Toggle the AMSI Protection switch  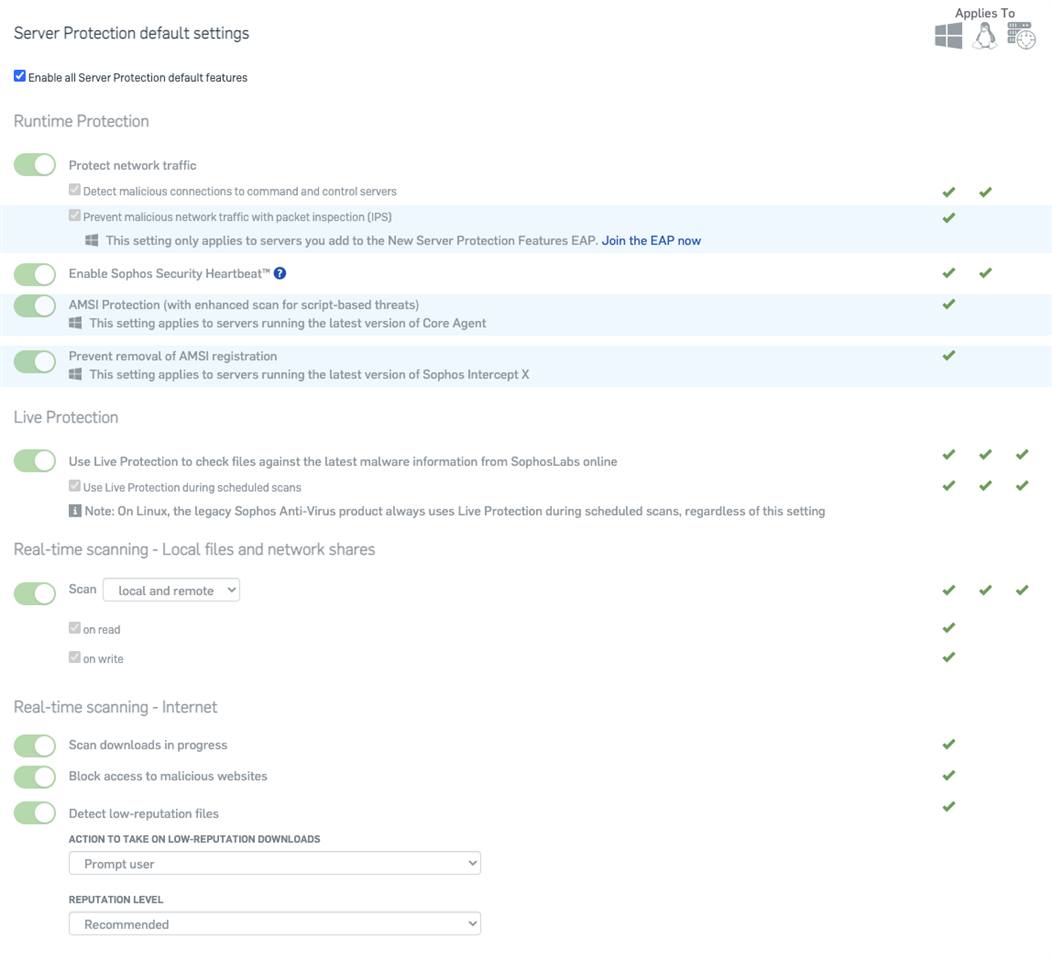click(35, 306)
